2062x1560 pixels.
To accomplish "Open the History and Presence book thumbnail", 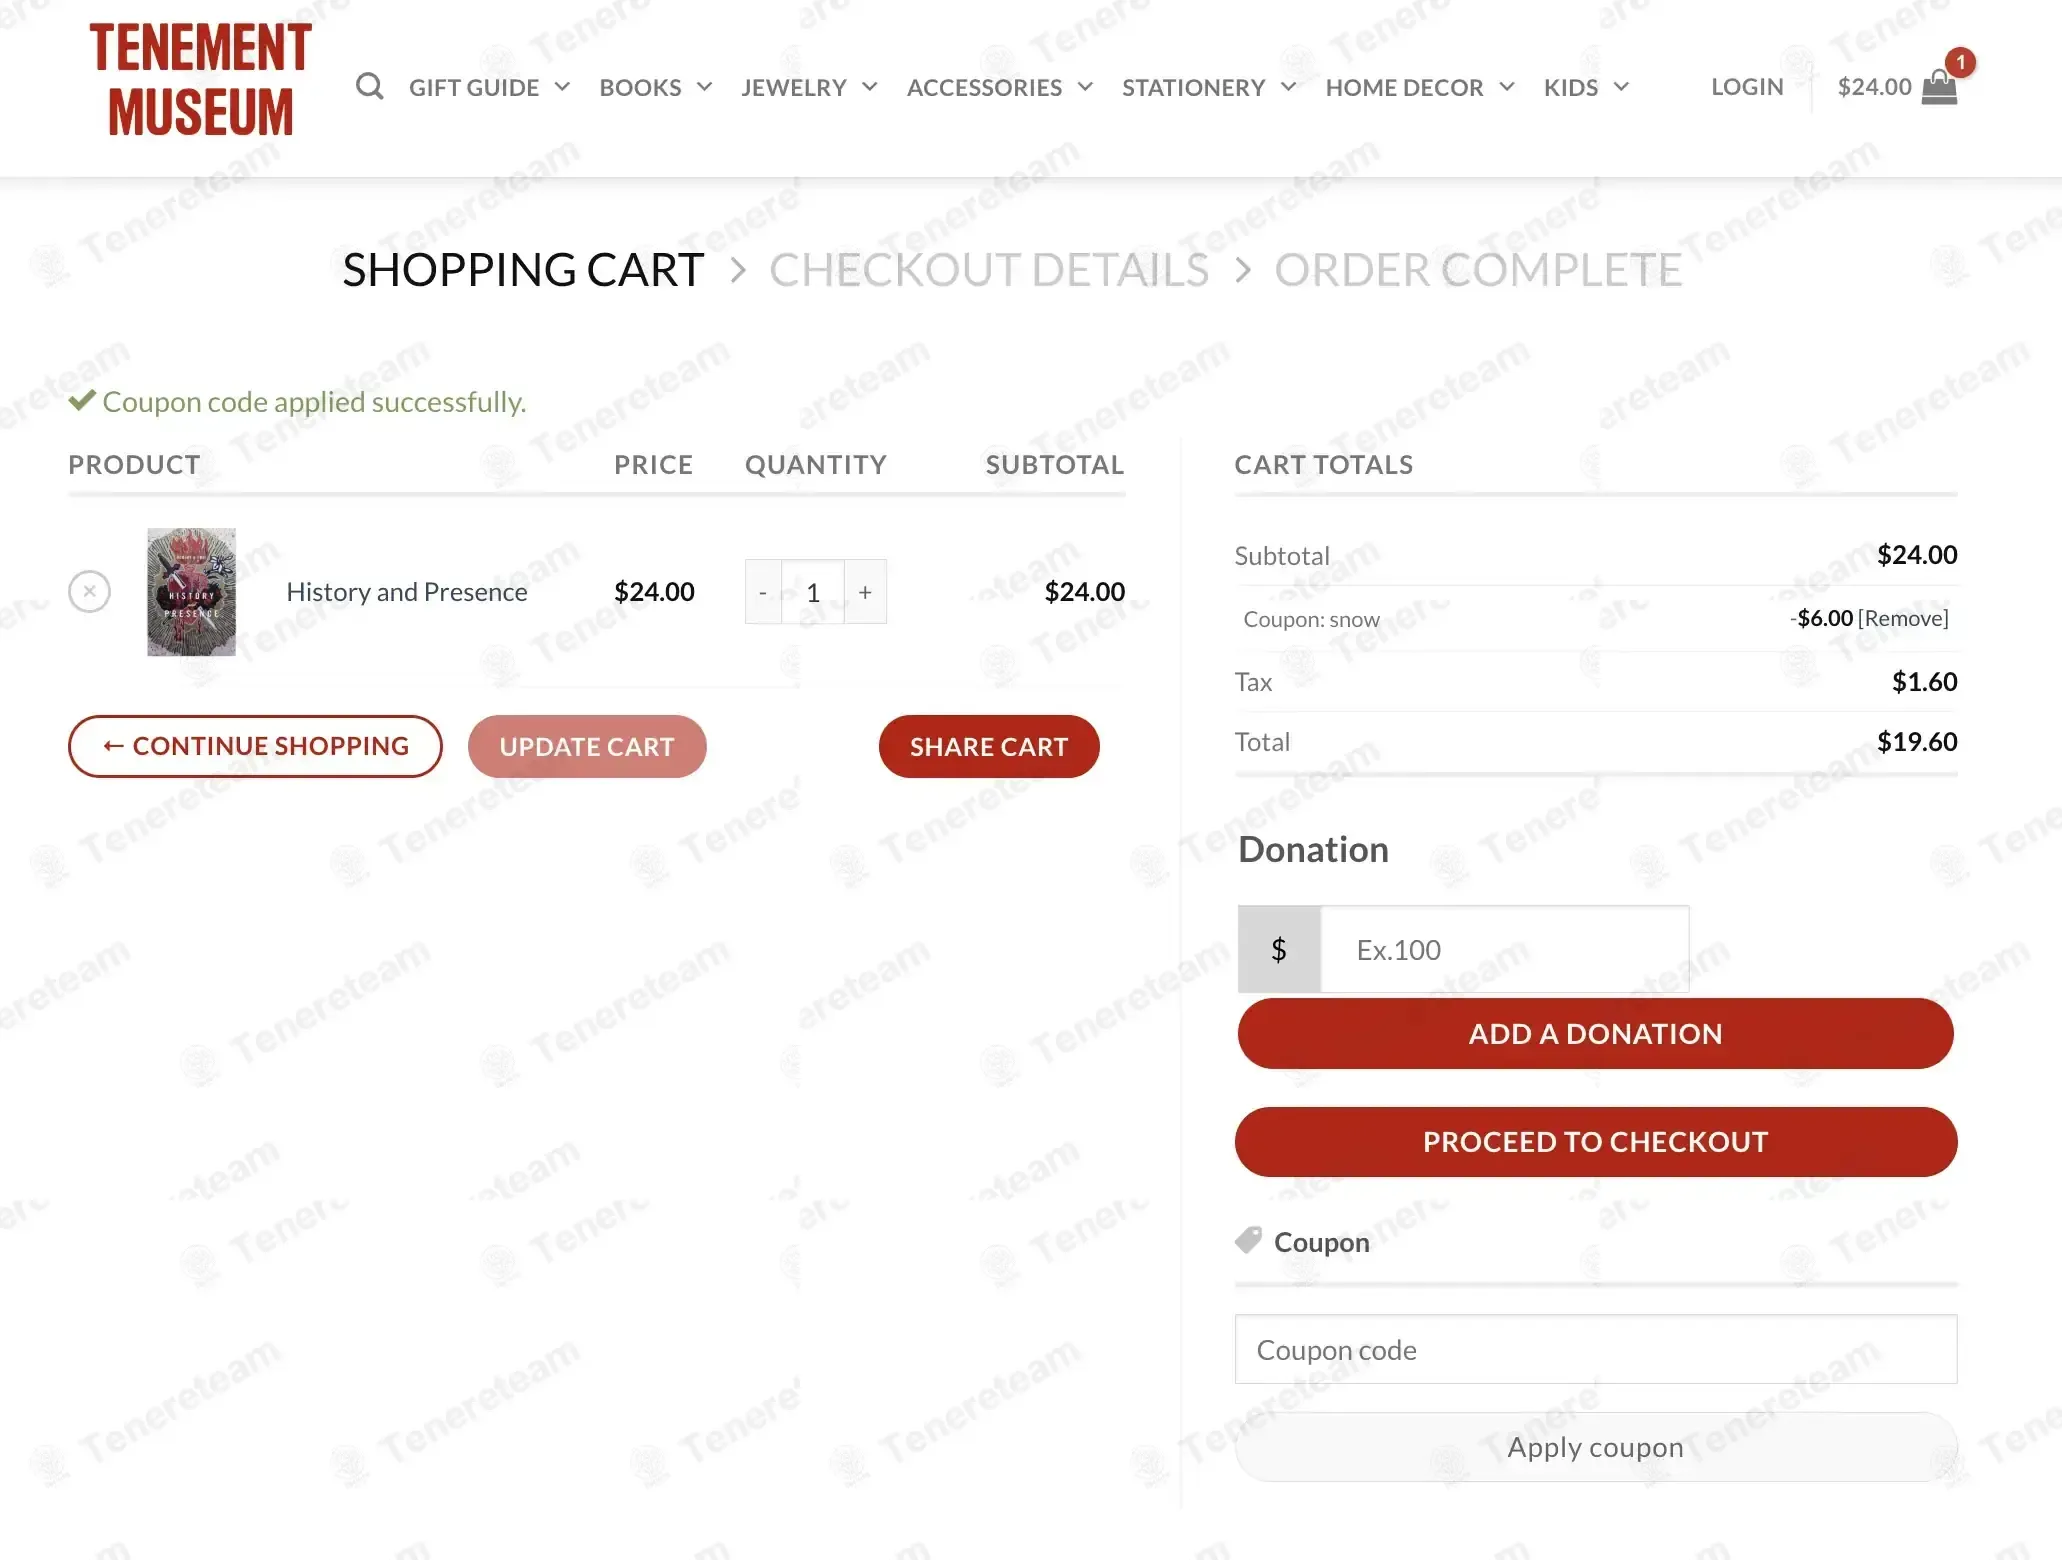I will pos(191,591).
